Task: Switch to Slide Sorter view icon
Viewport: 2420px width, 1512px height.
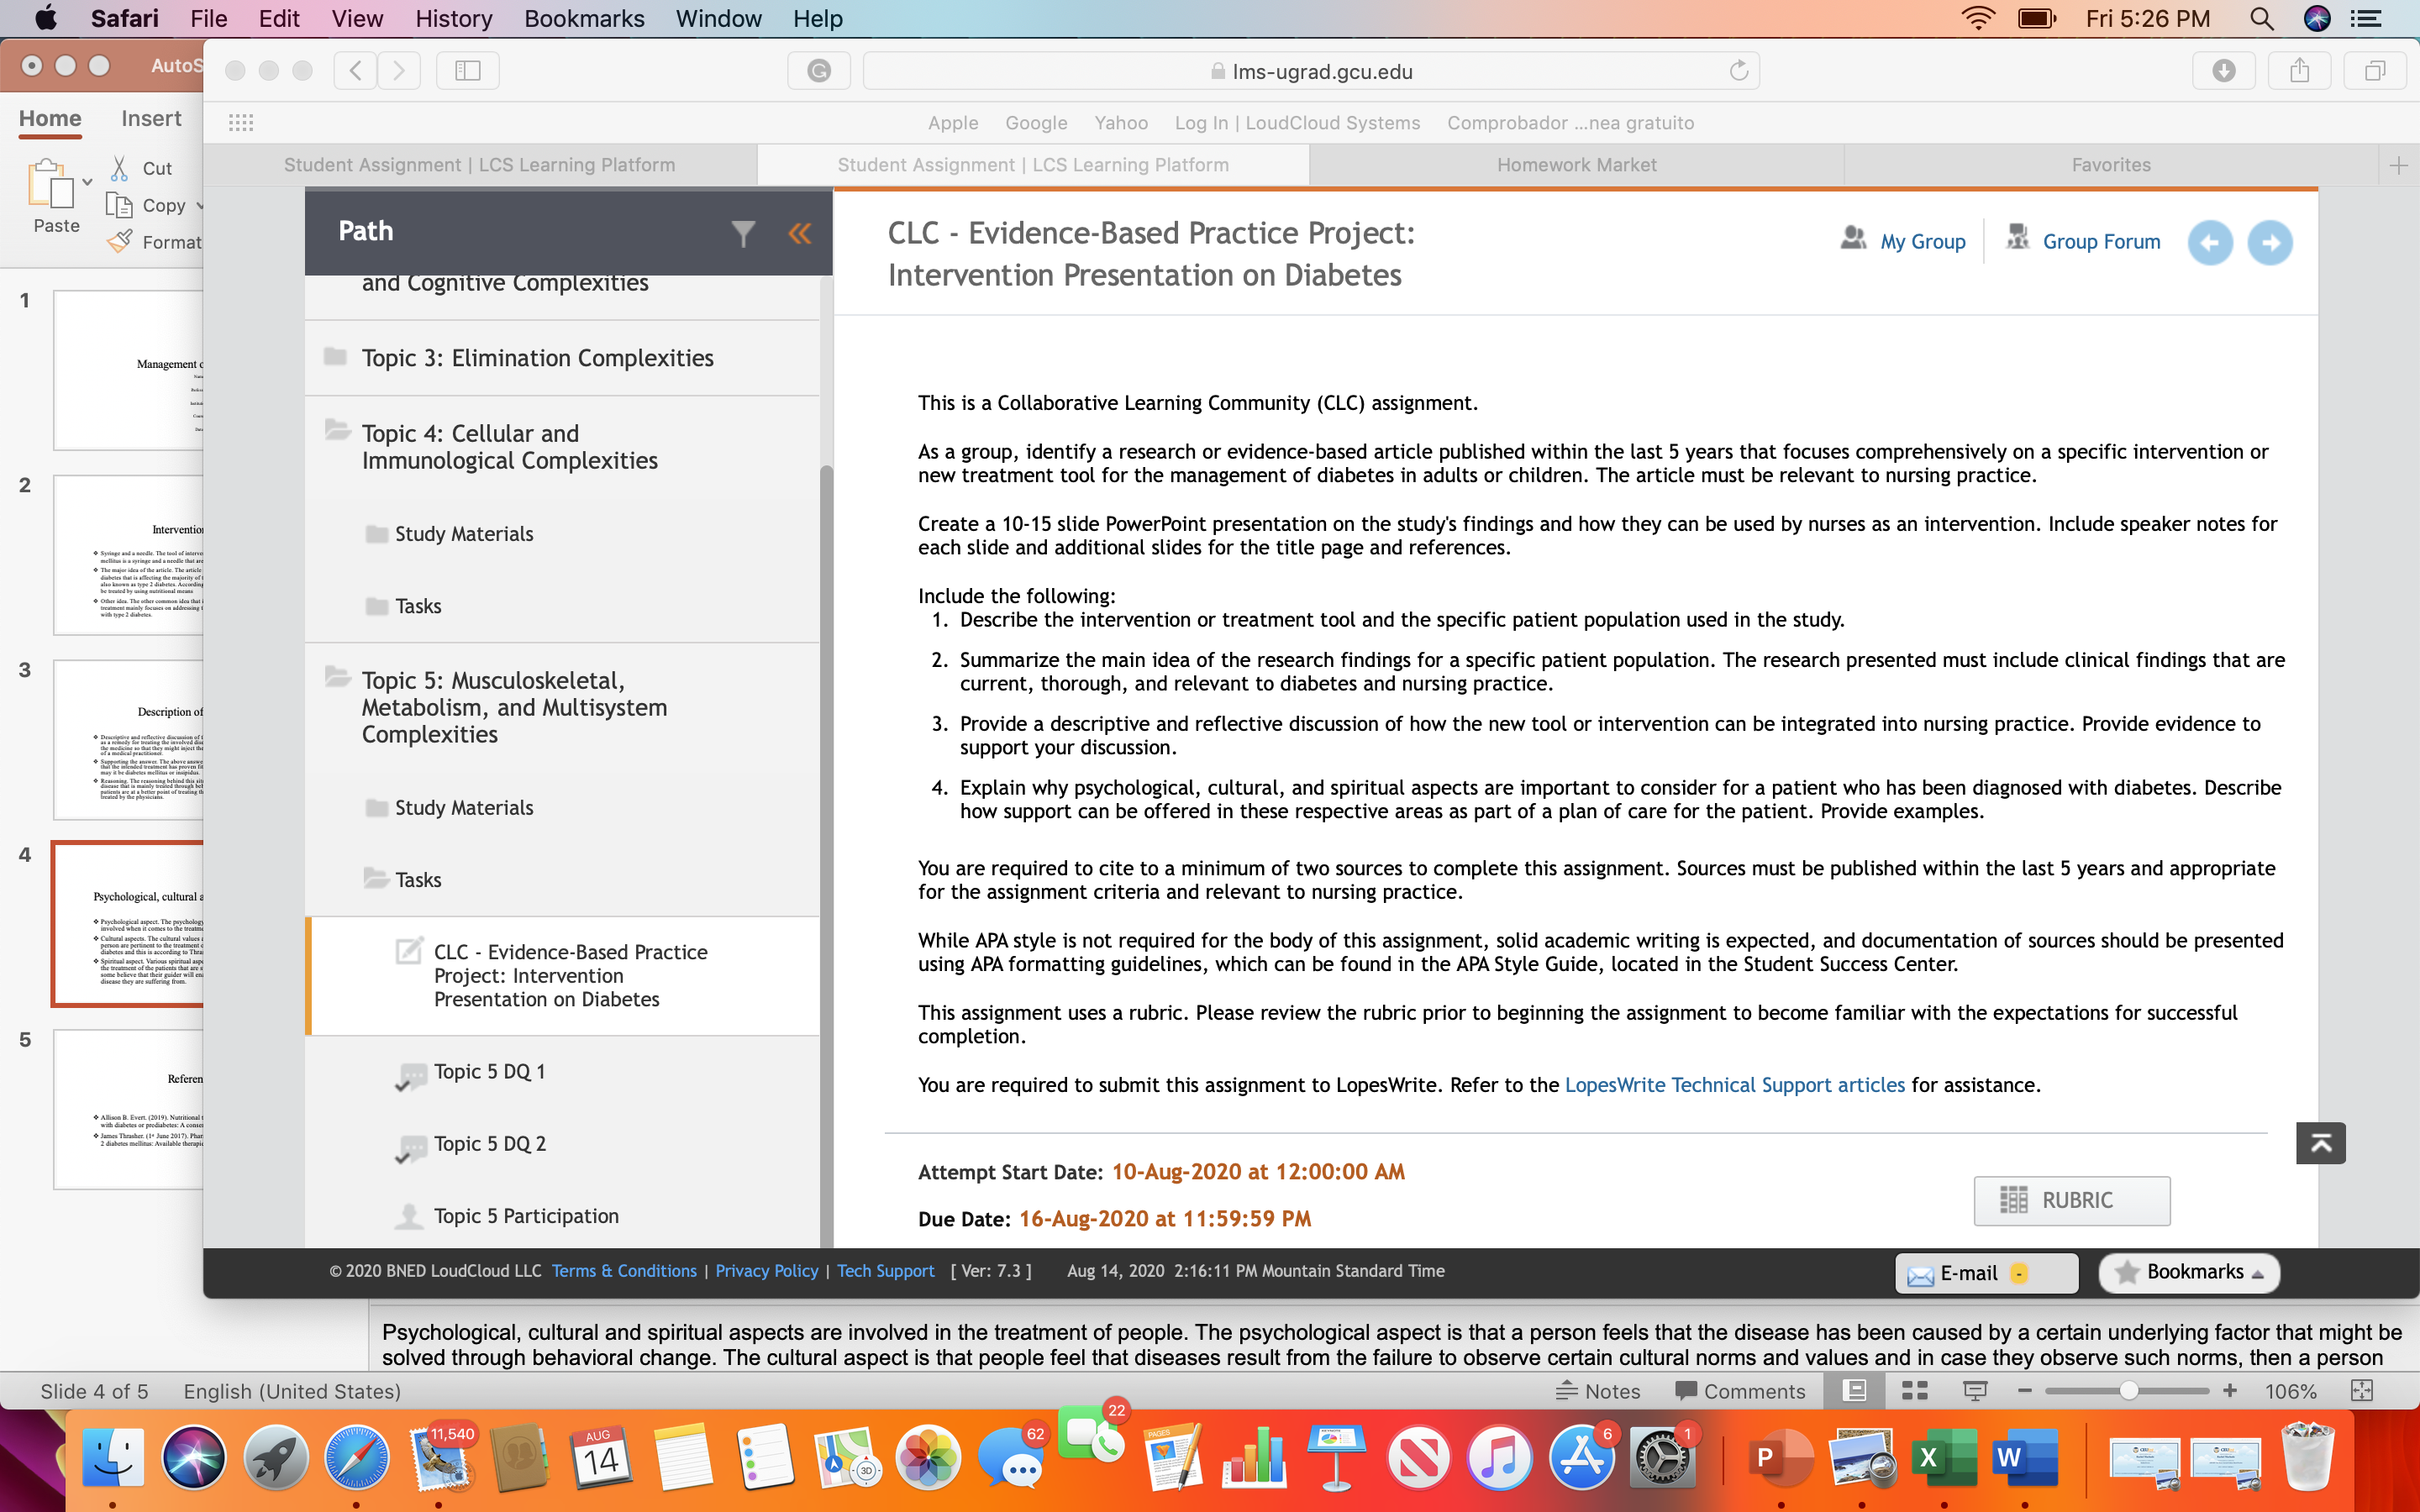Action: tap(1914, 1391)
